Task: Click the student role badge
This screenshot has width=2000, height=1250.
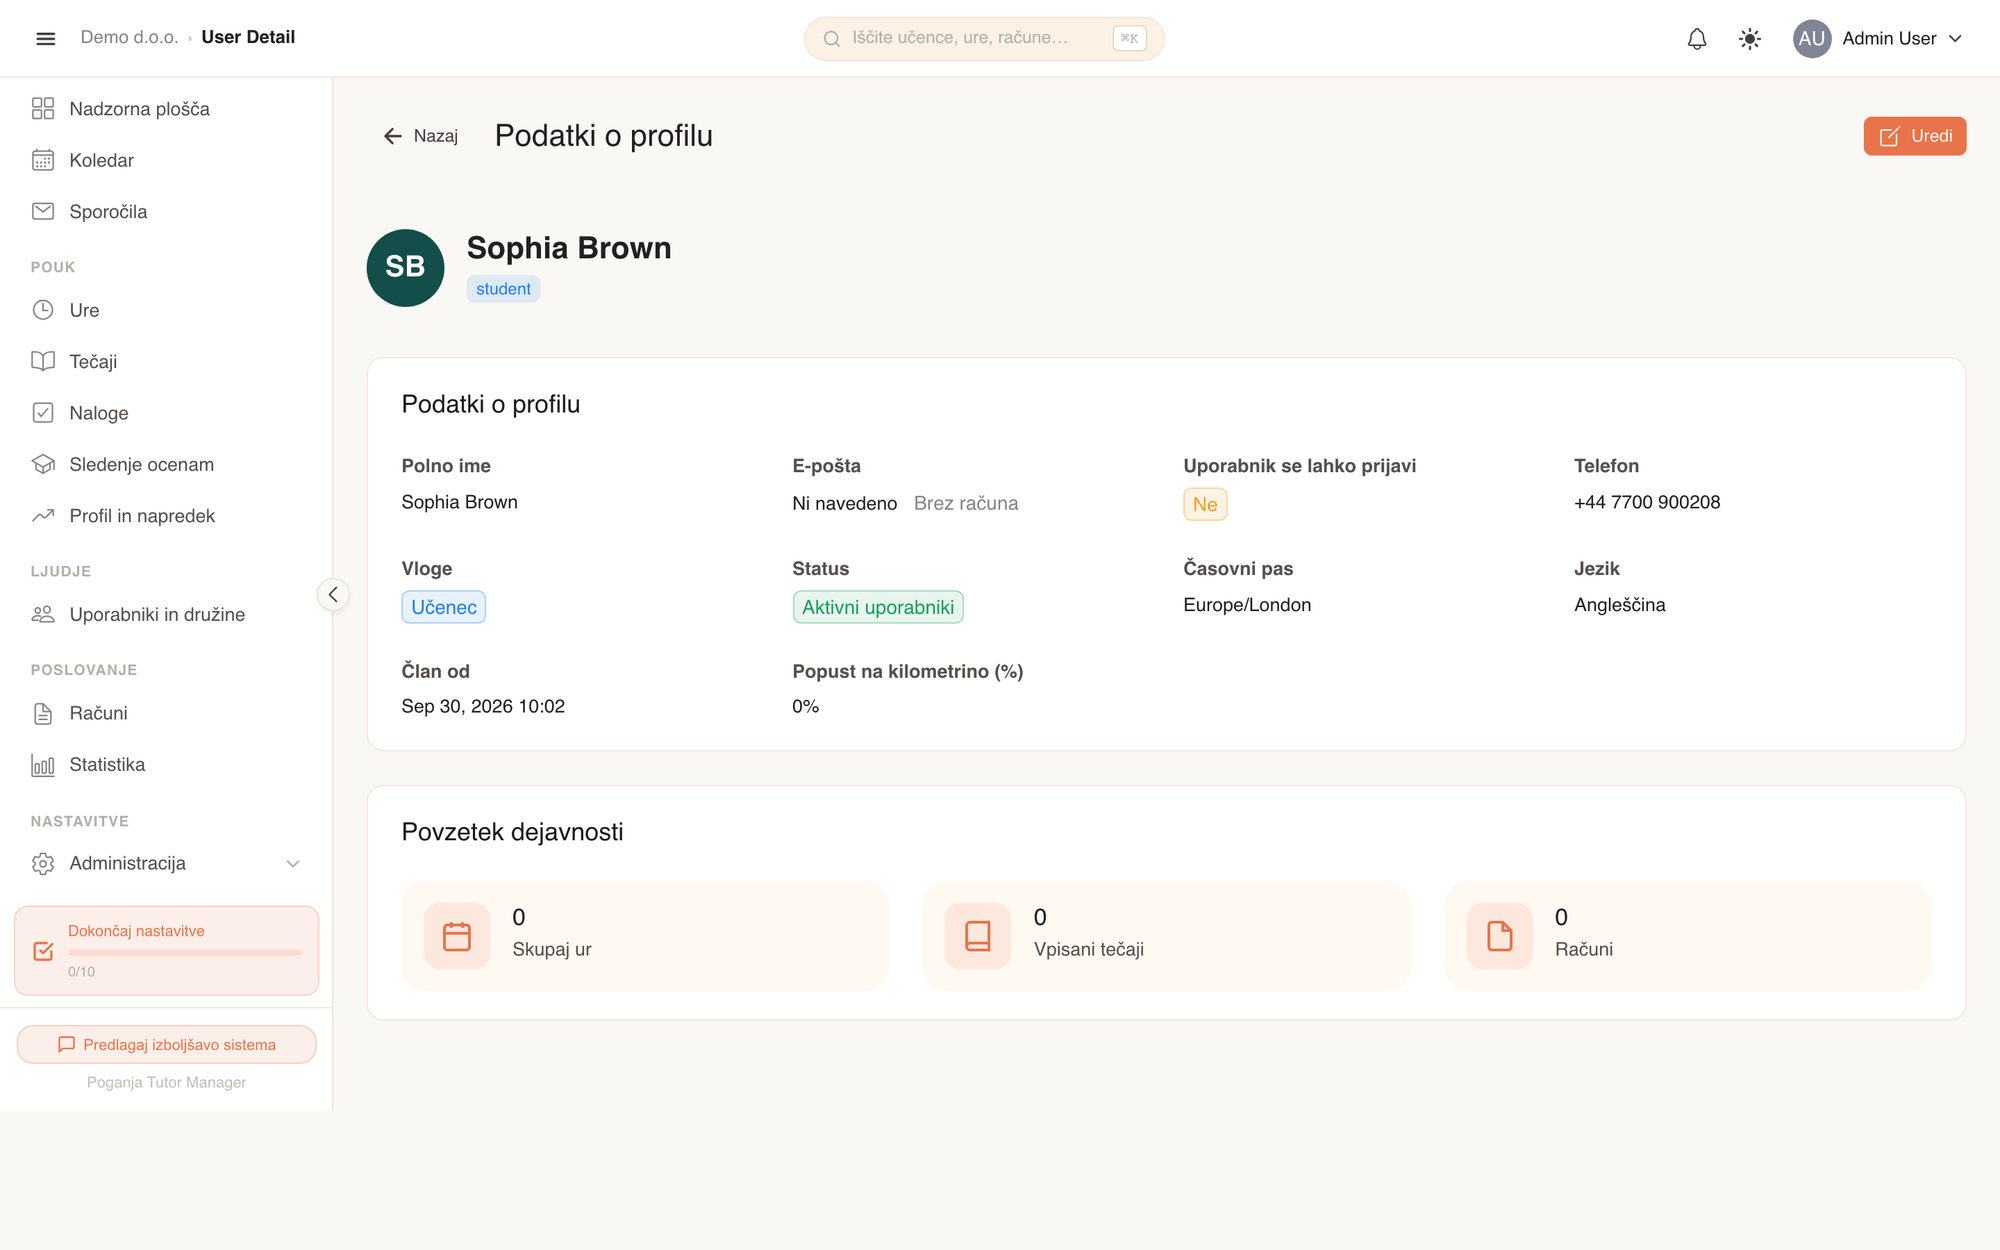Action: pyautogui.click(x=503, y=289)
